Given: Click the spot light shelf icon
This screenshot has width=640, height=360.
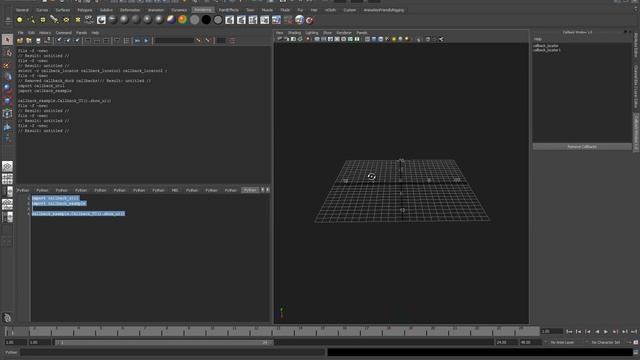Looking at the screenshot, I should (54, 20).
